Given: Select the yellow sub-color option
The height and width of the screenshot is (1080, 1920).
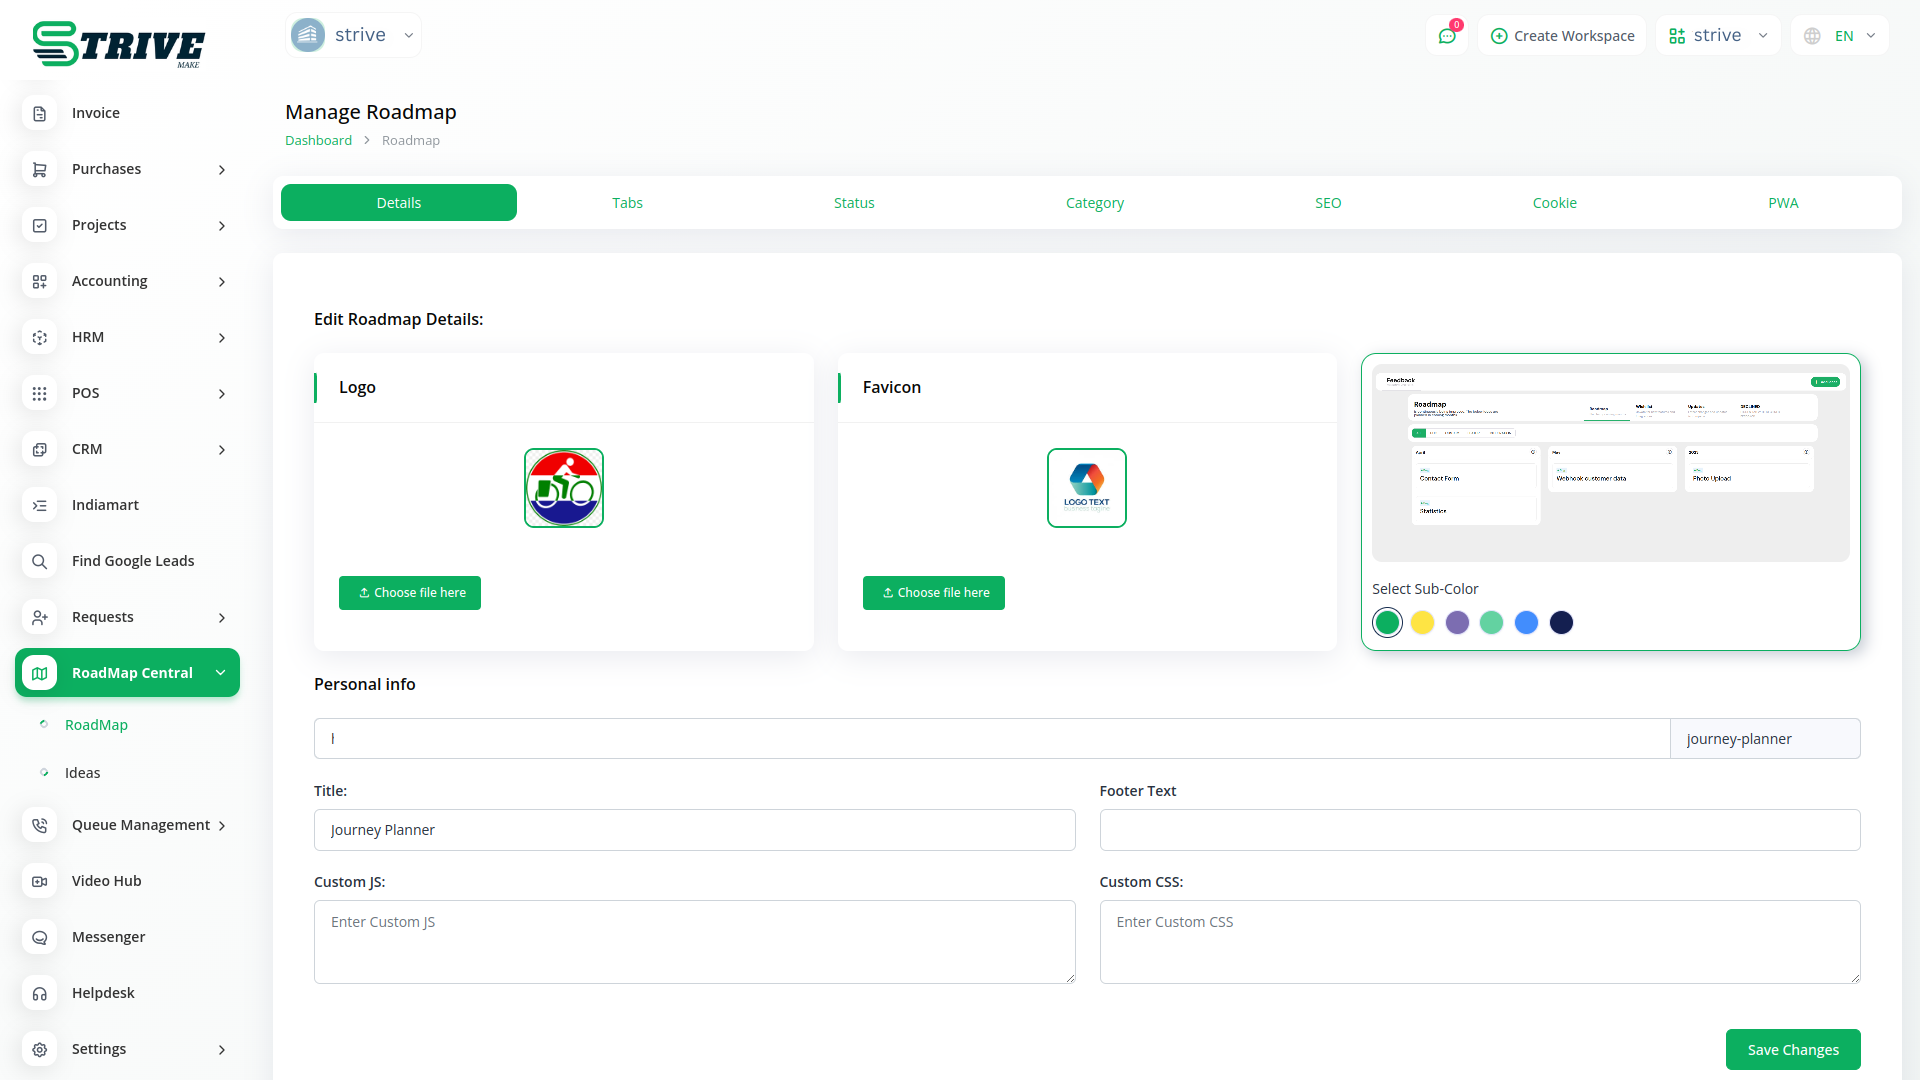Looking at the screenshot, I should click(x=1422, y=623).
